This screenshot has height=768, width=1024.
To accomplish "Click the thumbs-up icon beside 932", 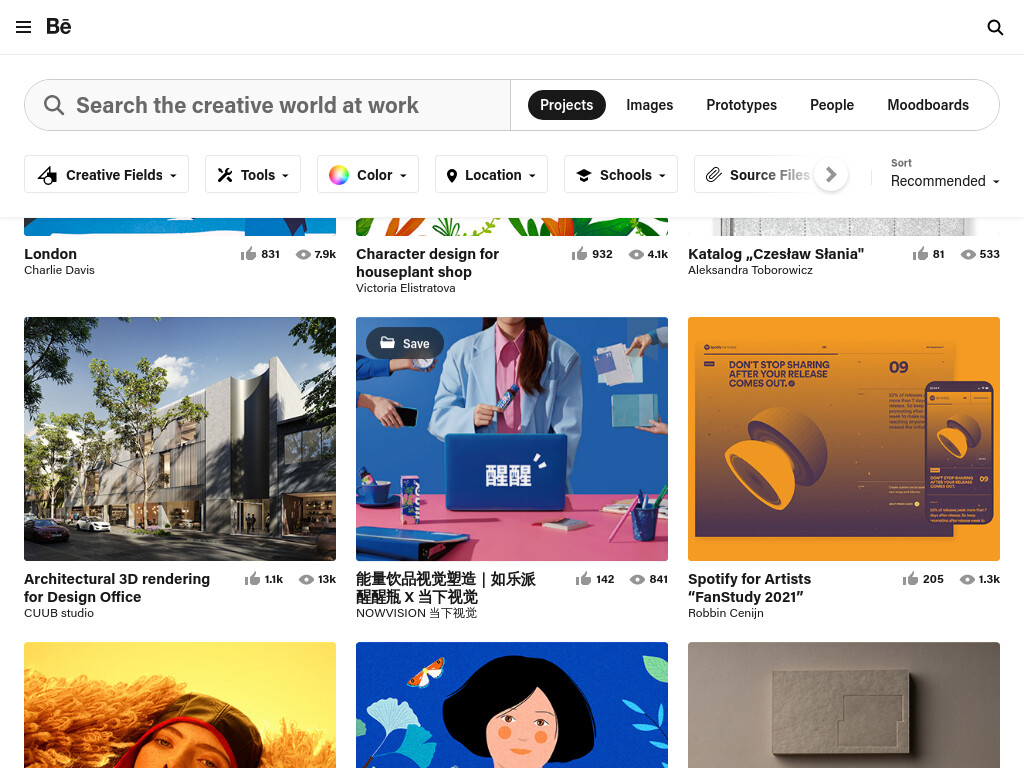I will coord(579,254).
